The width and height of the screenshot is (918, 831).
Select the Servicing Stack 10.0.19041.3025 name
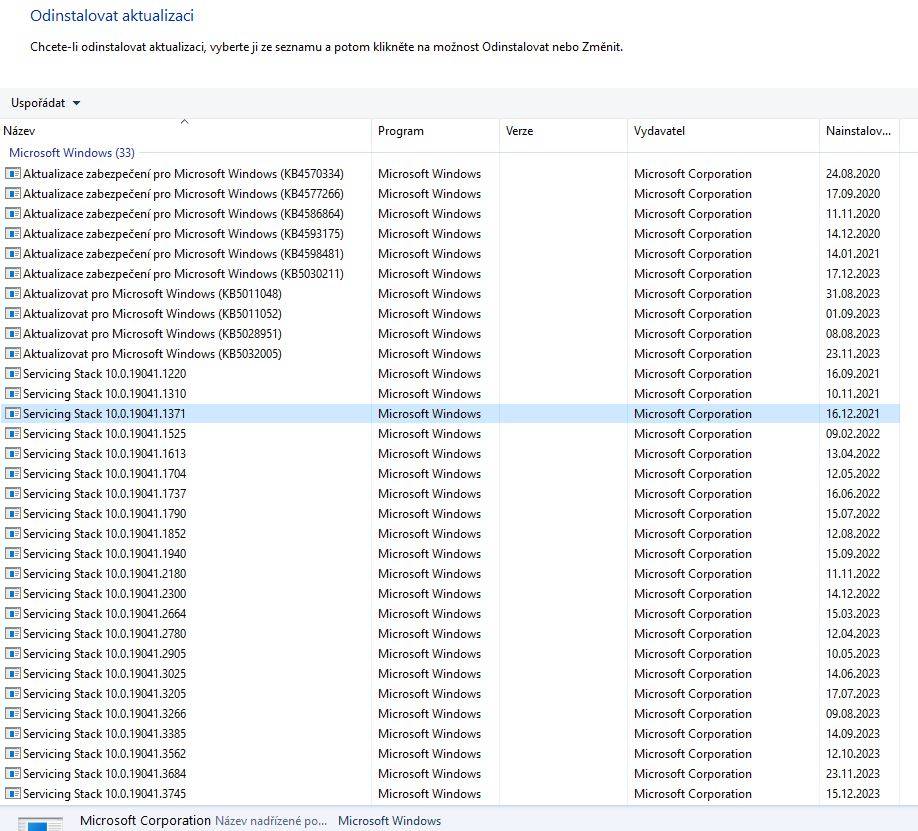[x=104, y=673]
